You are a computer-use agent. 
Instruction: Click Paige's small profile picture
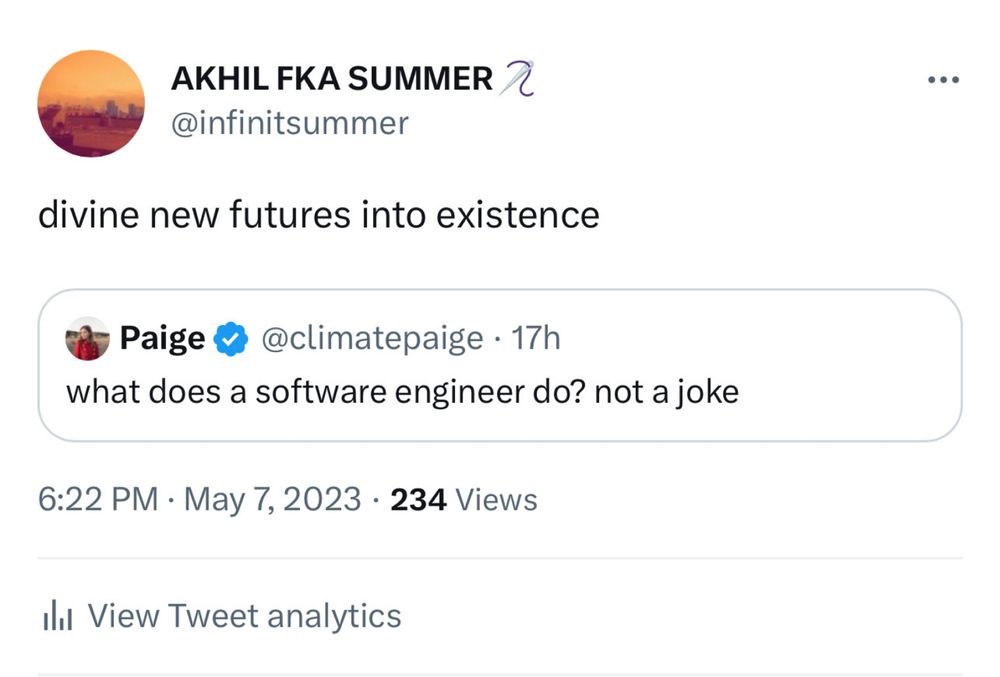88,340
